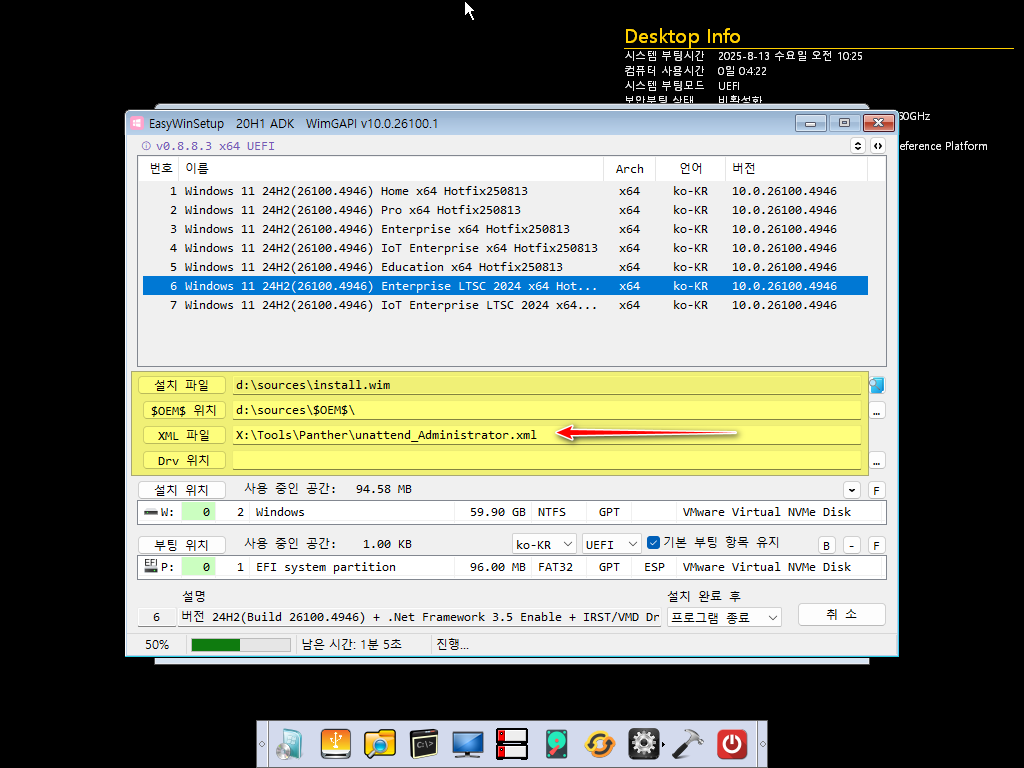Viewport: 1024px width, 768px height.
Task: Click the F button in the install location row
Action: (876, 490)
